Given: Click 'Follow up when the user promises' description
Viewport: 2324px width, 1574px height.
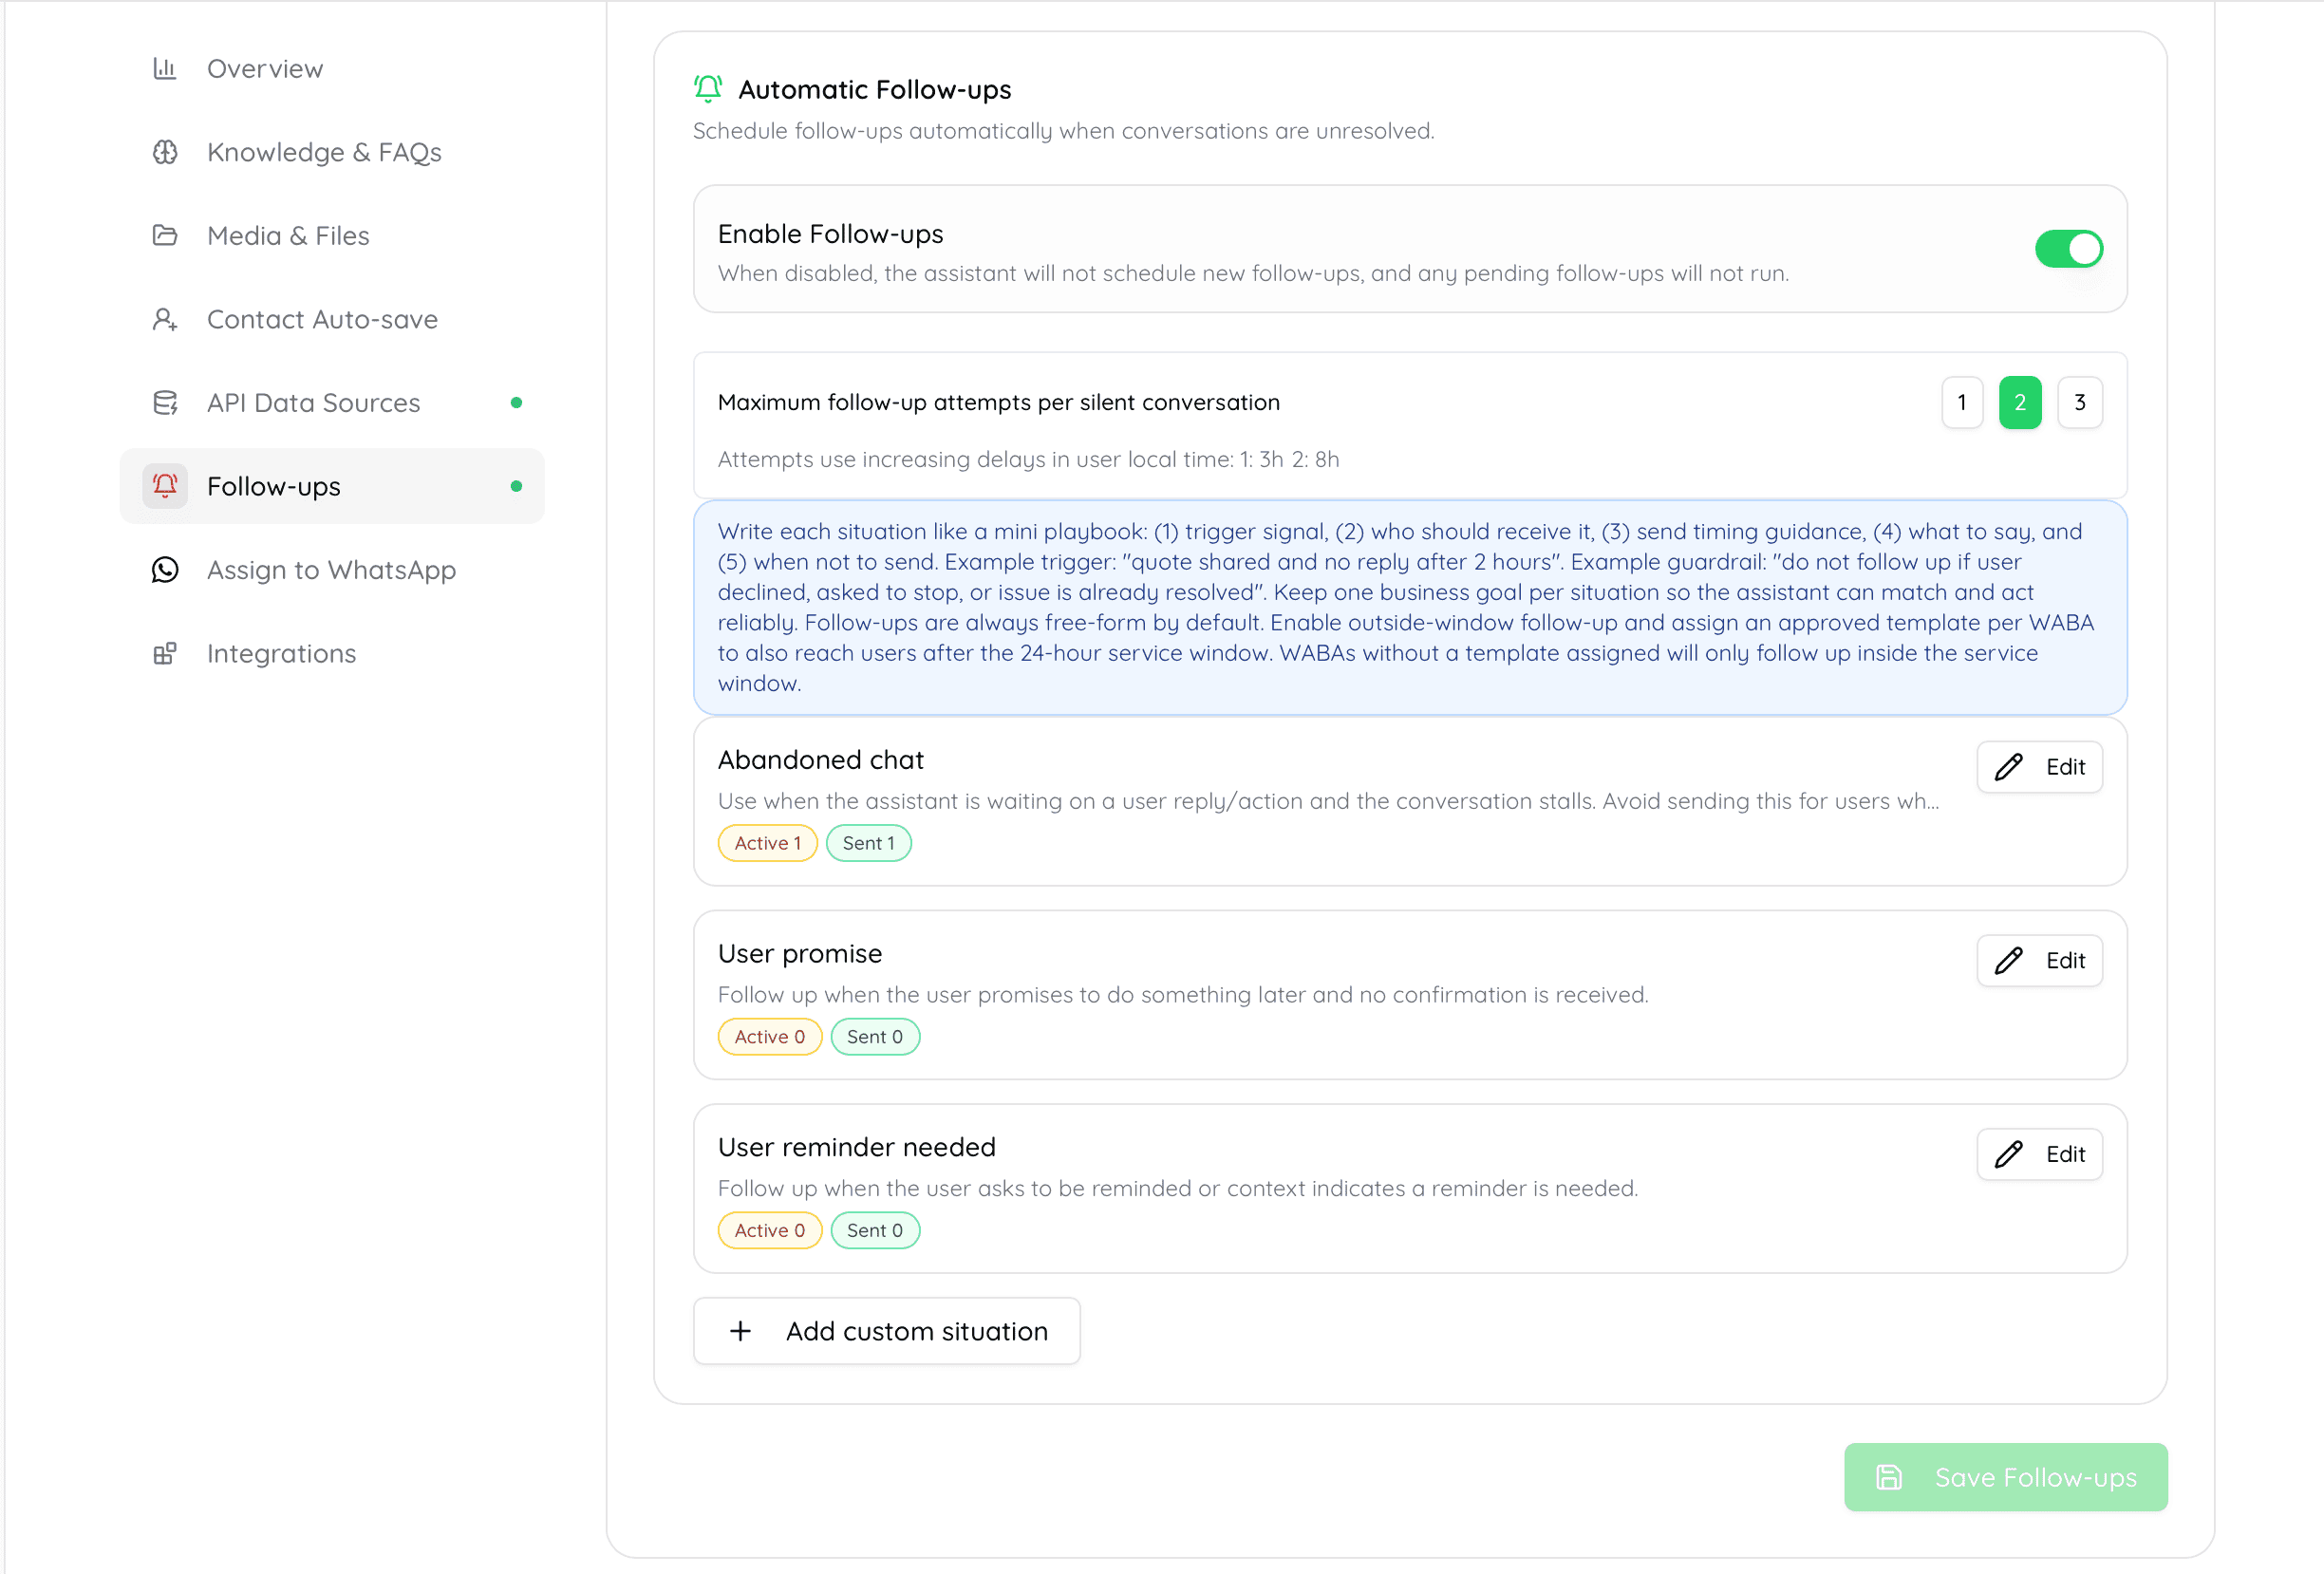Looking at the screenshot, I should (1183, 995).
